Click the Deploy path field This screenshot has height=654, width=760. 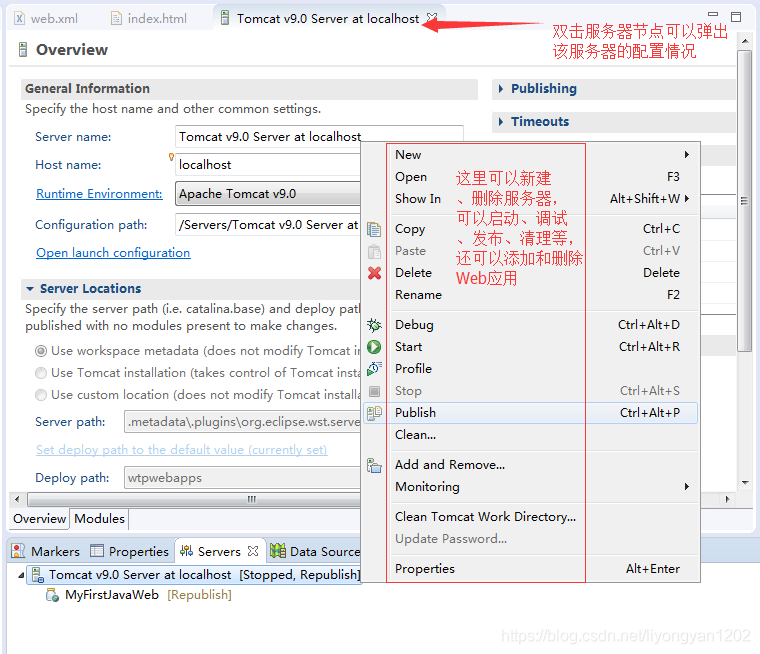pos(242,478)
